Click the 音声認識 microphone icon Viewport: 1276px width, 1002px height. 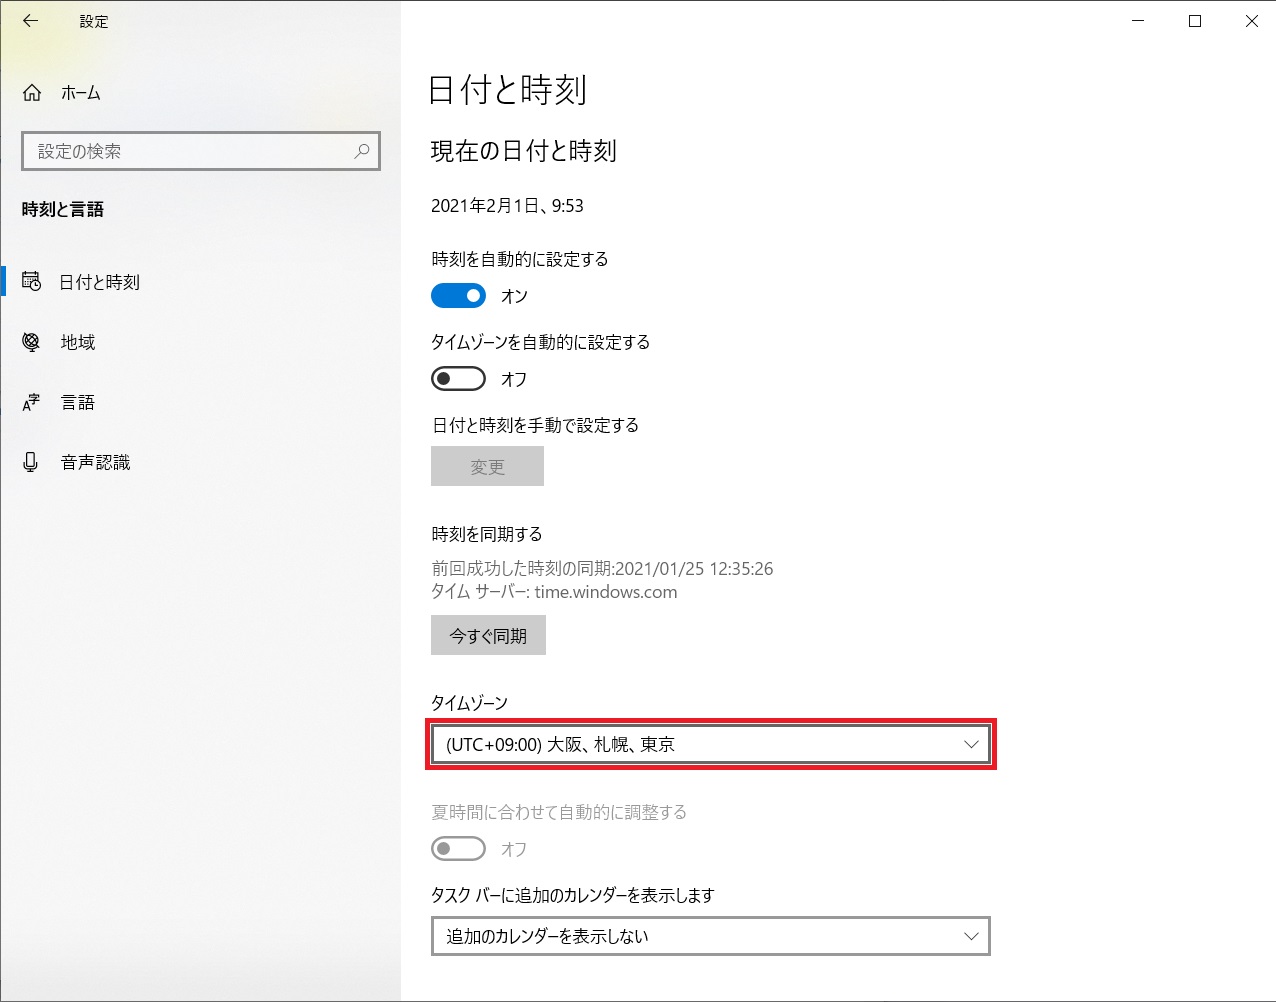(x=32, y=462)
